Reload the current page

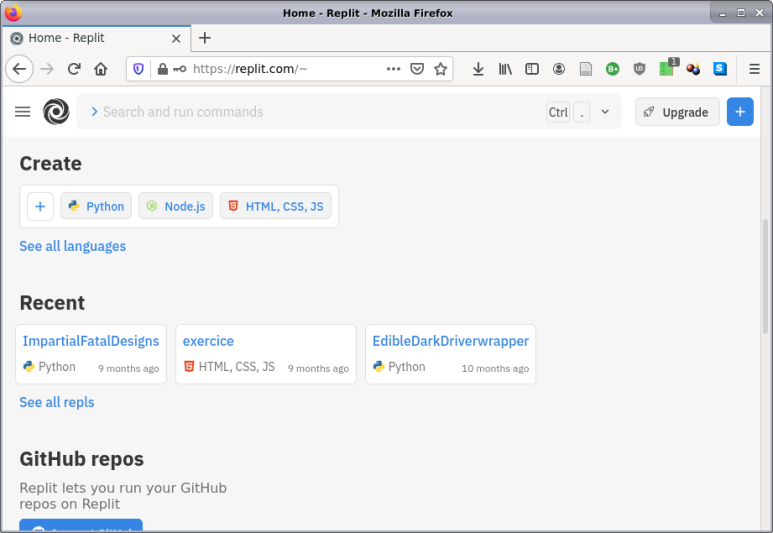(x=74, y=69)
